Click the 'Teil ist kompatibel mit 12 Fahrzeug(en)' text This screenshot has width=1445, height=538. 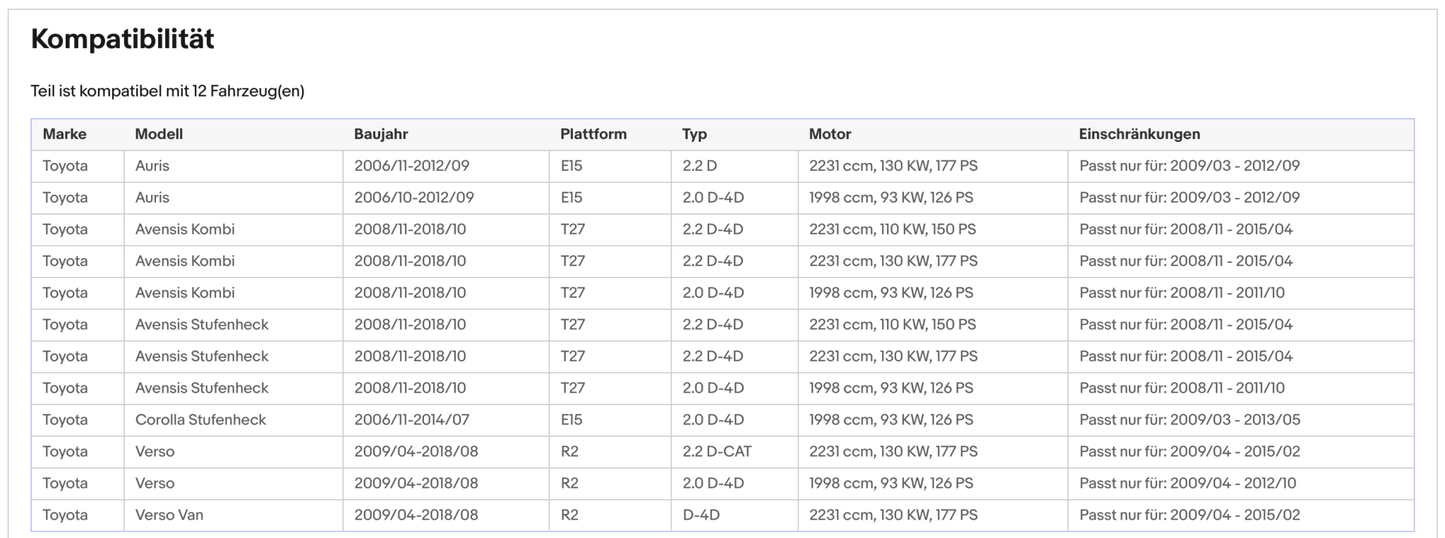pyautogui.click(x=167, y=91)
